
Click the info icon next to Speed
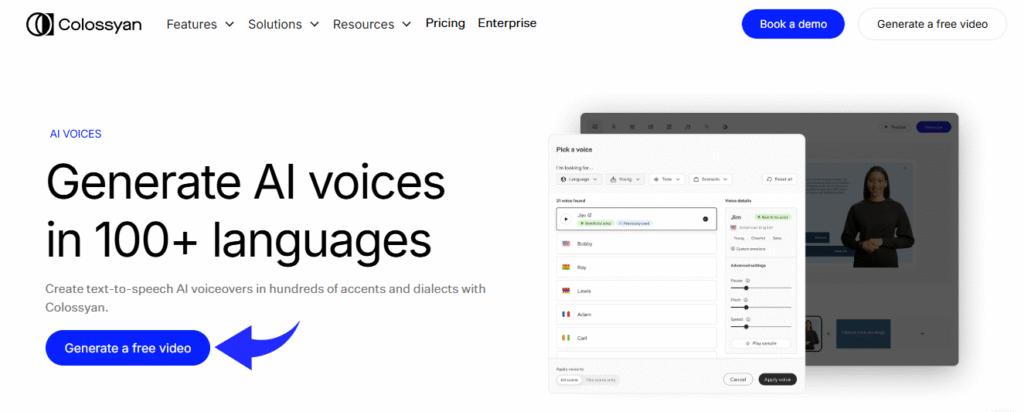pyautogui.click(x=748, y=319)
